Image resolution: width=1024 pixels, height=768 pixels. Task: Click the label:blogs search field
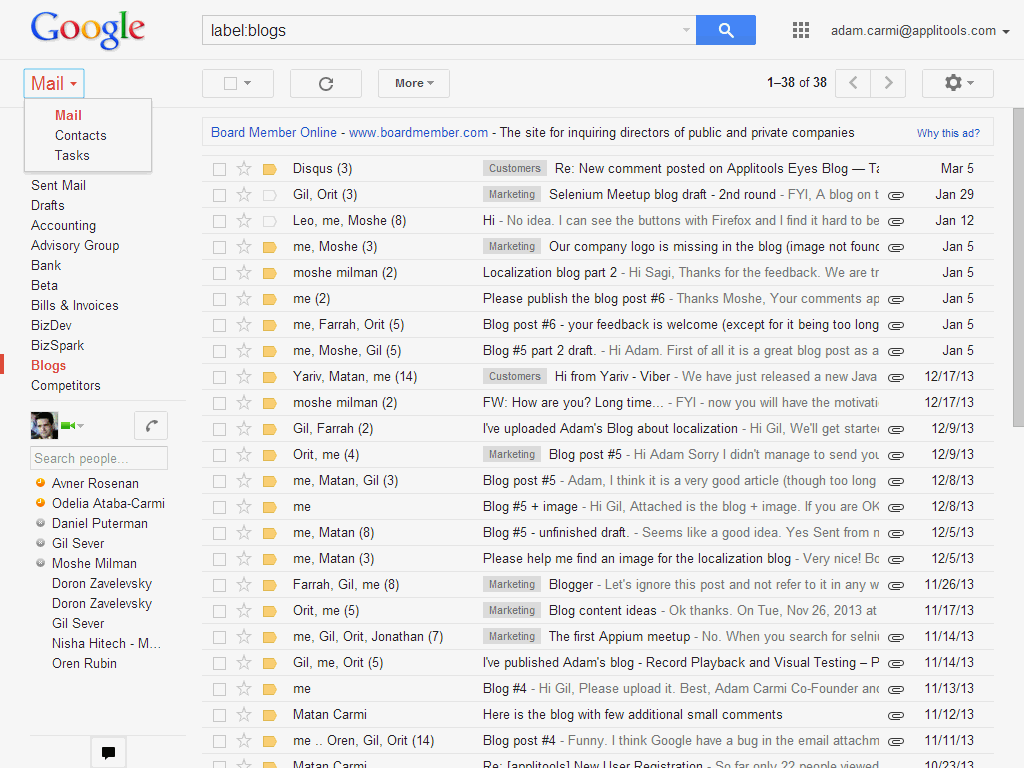[444, 30]
